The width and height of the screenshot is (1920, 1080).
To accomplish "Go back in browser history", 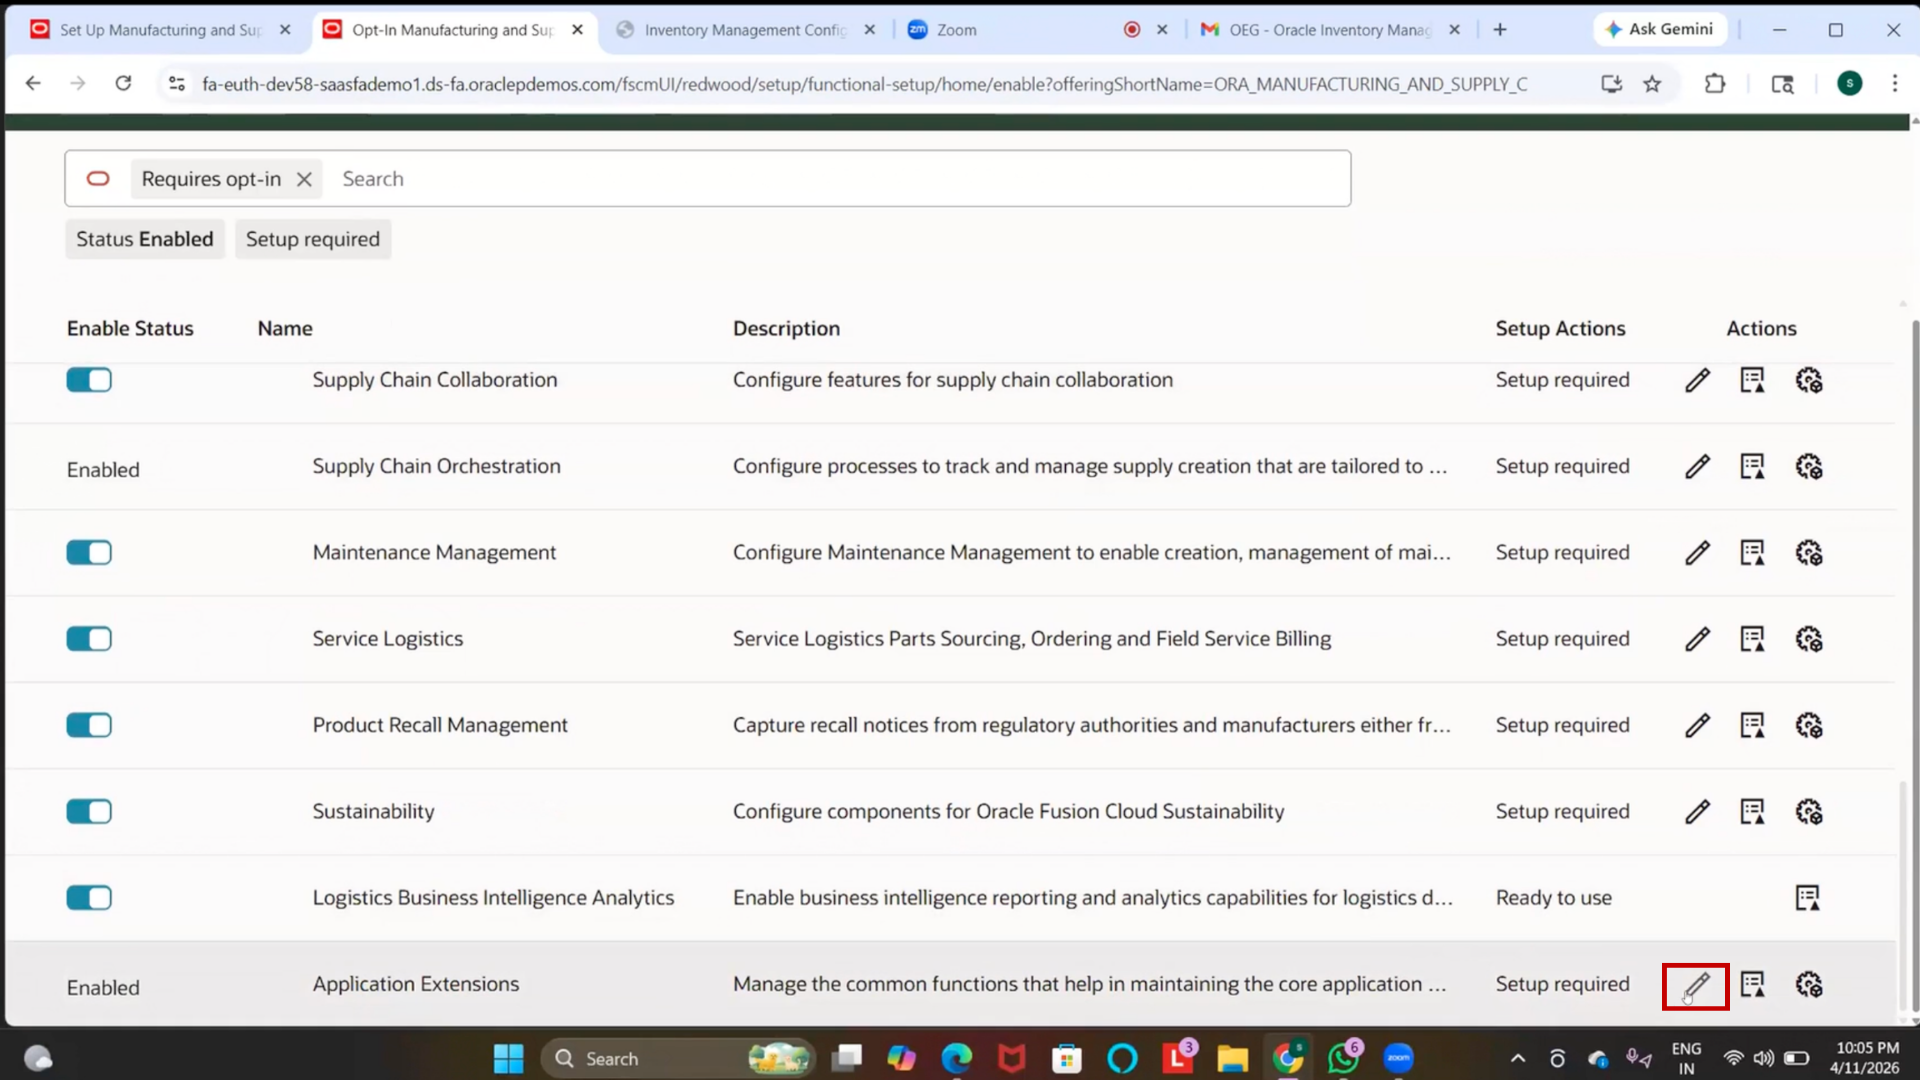I will tap(33, 84).
